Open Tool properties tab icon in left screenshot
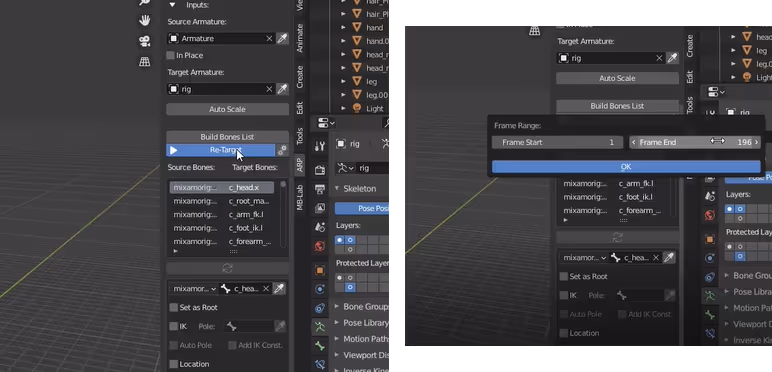The image size is (772, 372). [320, 146]
